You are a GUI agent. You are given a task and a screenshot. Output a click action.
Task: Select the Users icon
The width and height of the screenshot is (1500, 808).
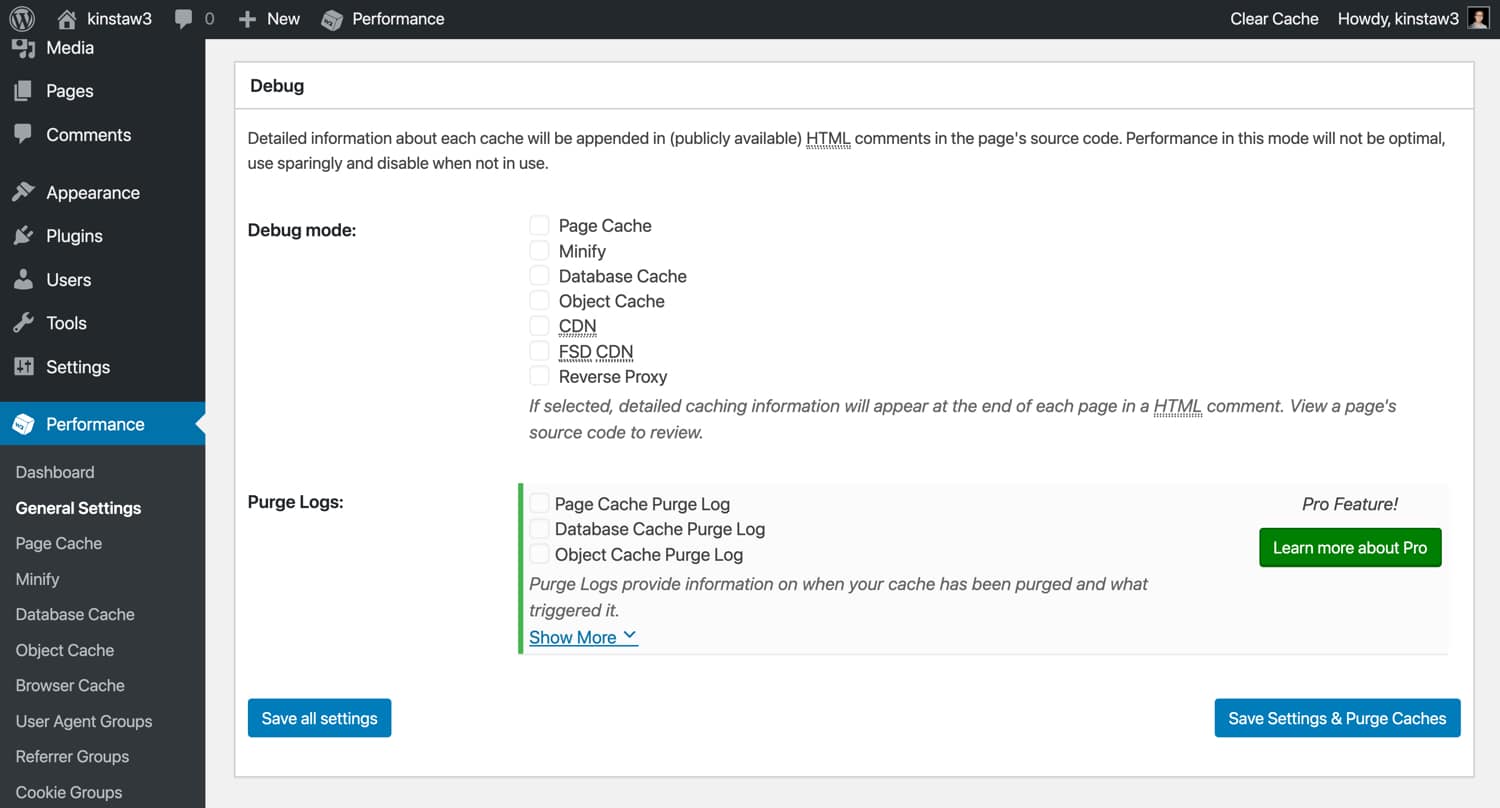click(x=22, y=280)
